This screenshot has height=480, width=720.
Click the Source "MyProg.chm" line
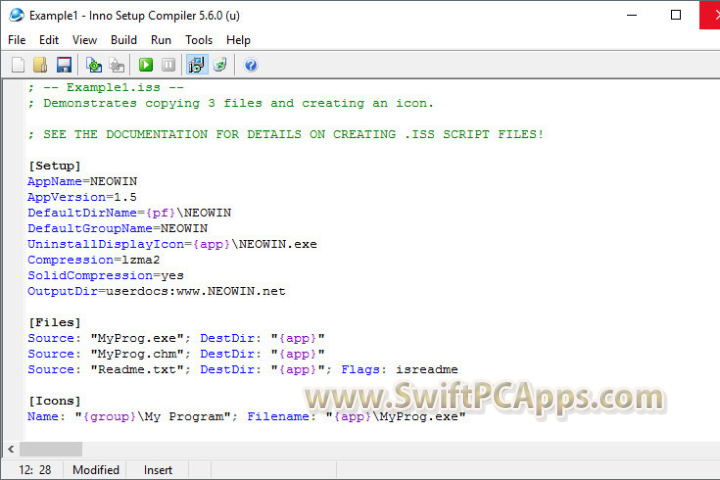pos(176,354)
